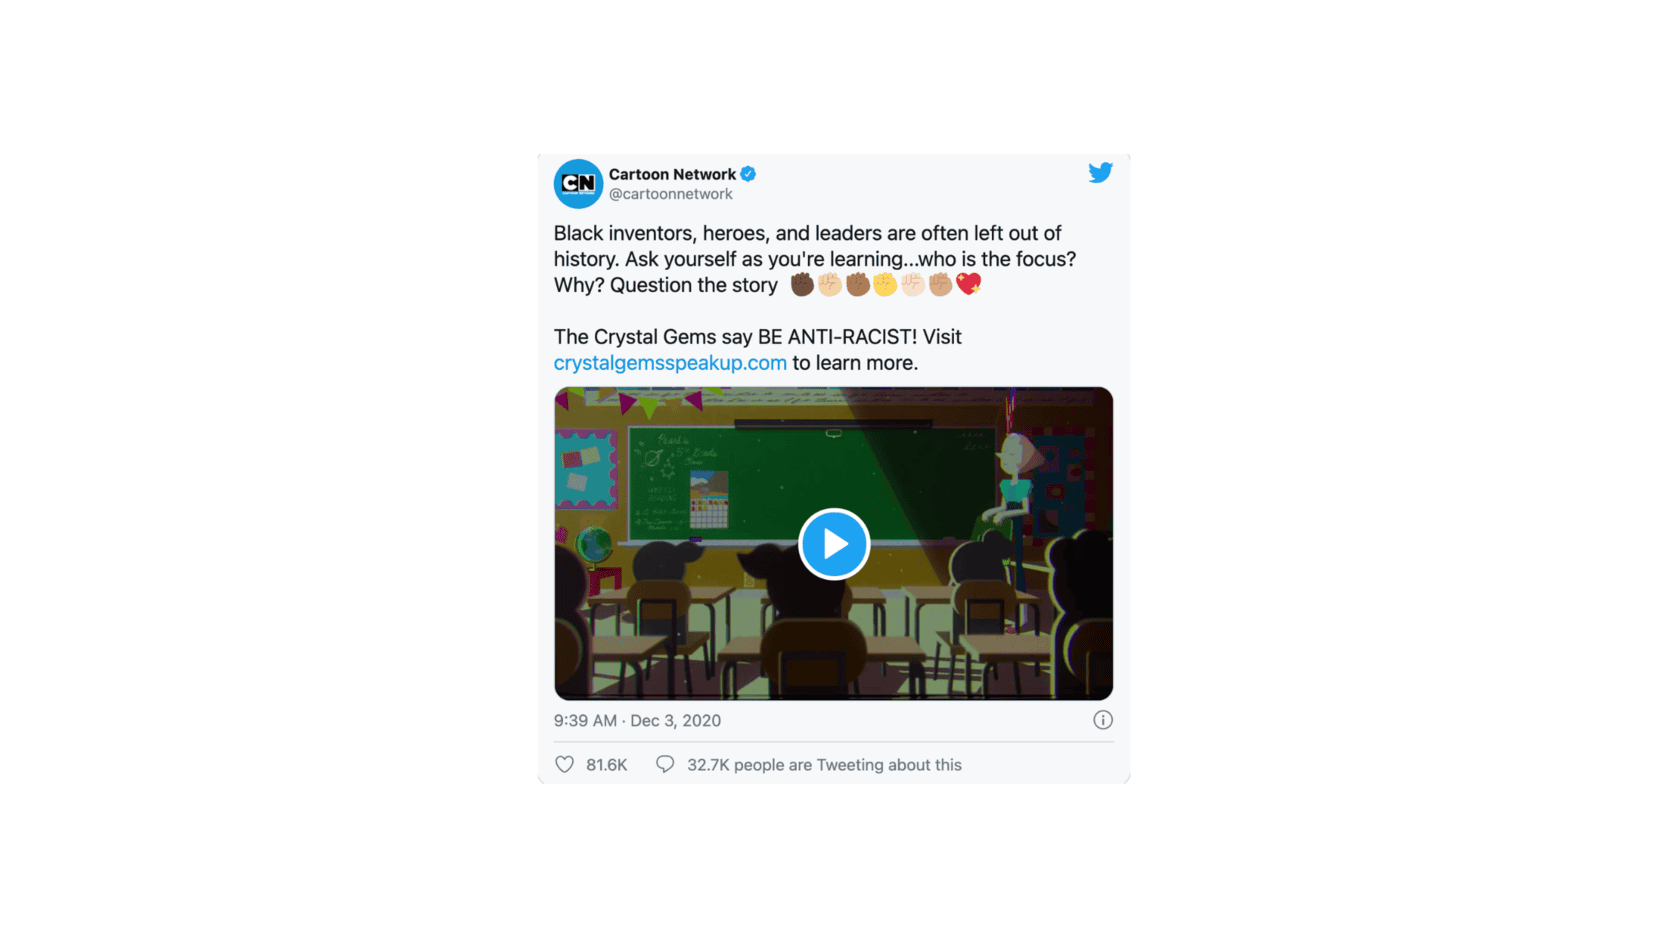The width and height of the screenshot is (1668, 938).
Task: Click the Cartoon Network display name
Action: (x=672, y=174)
